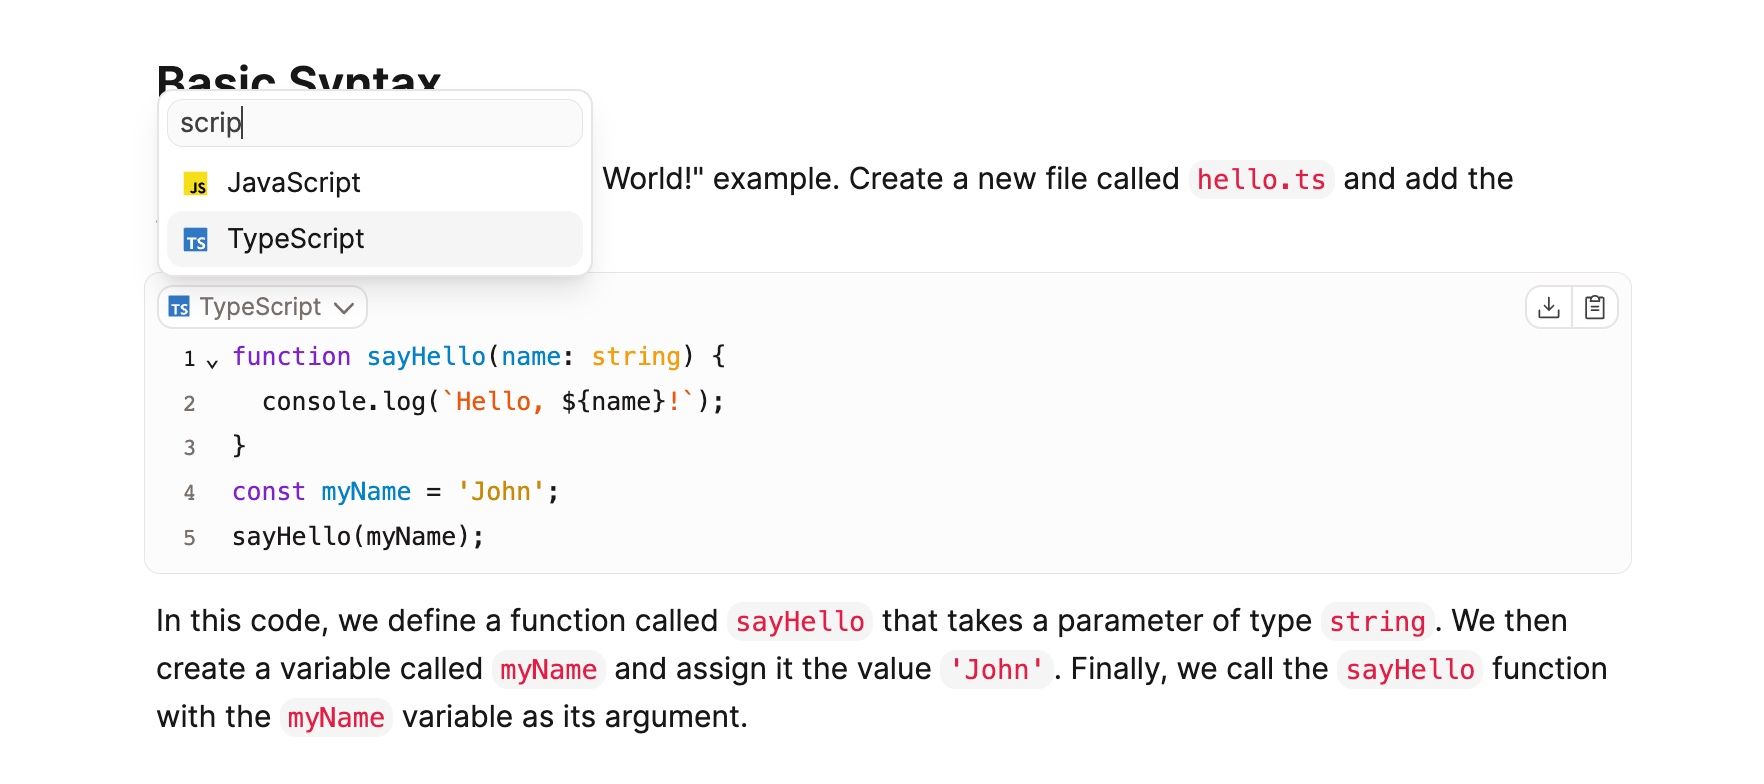Click line number 5 in the gutter
This screenshot has width=1764, height=784.
pos(189,538)
